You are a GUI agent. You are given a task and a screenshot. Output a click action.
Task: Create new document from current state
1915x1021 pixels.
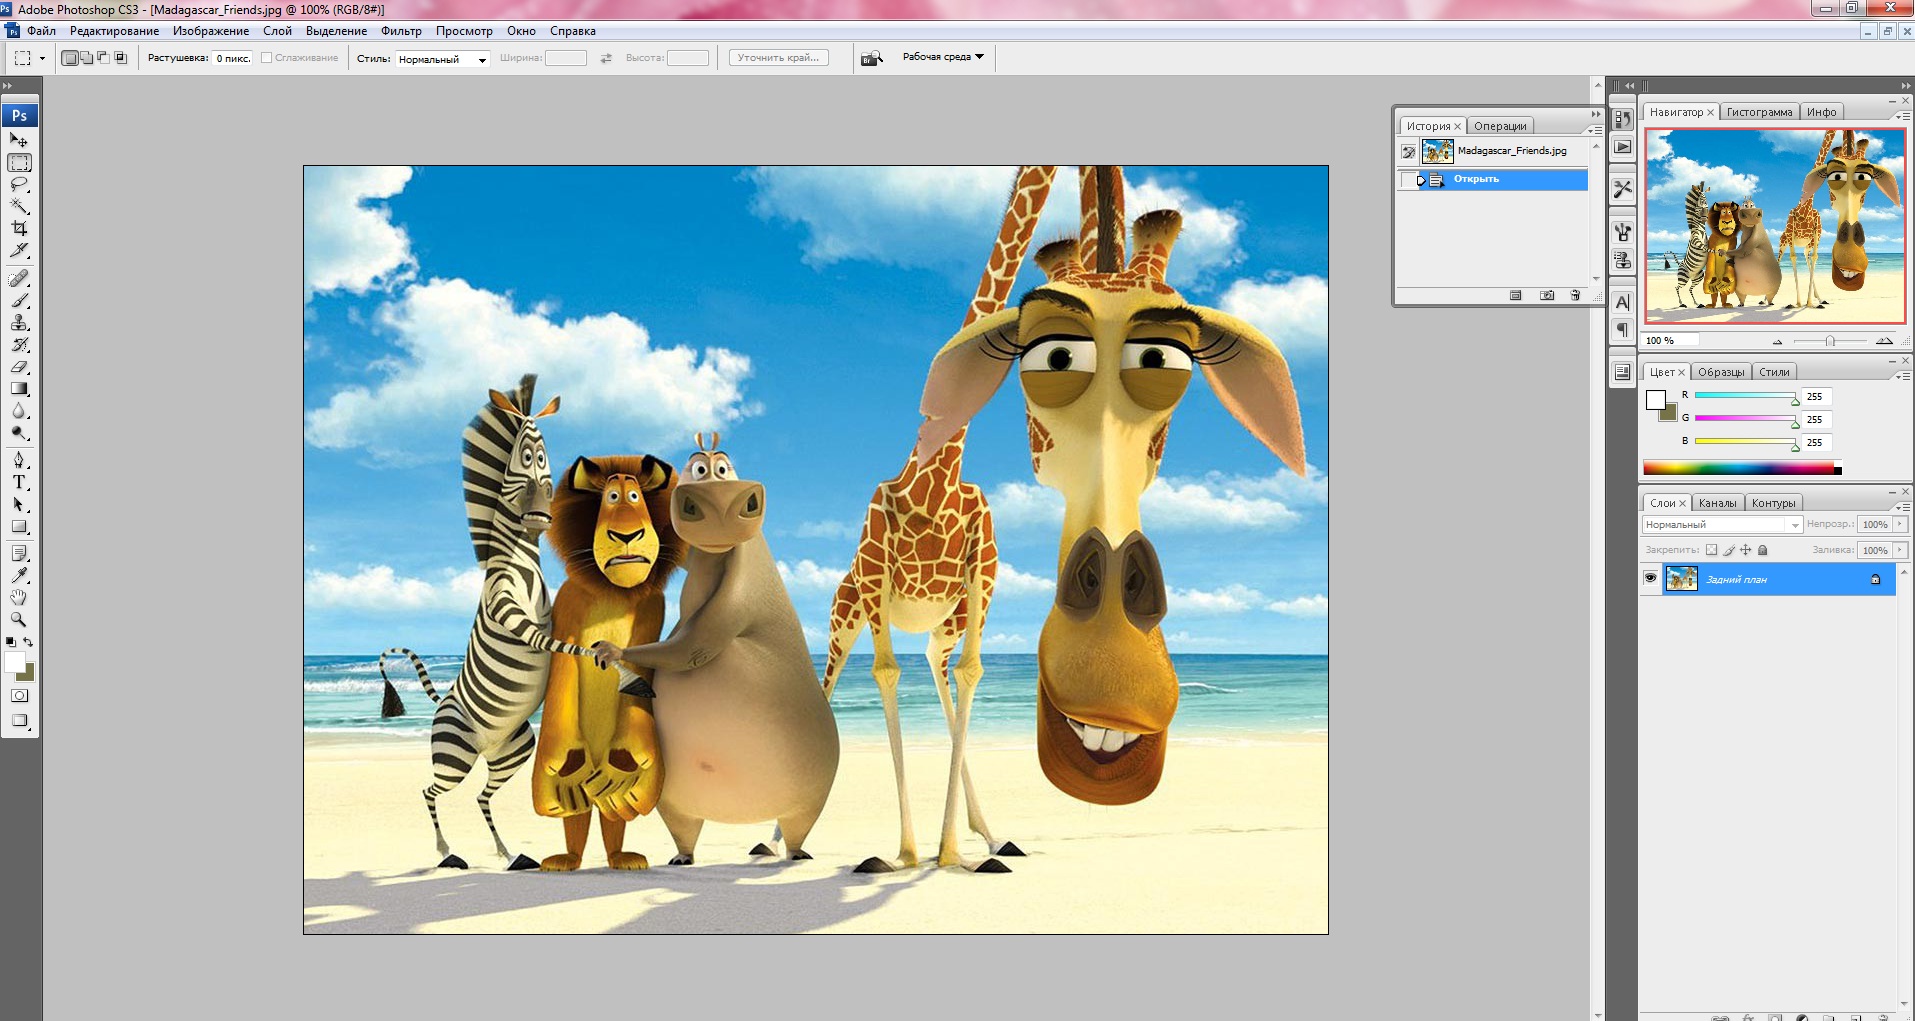click(x=1516, y=295)
